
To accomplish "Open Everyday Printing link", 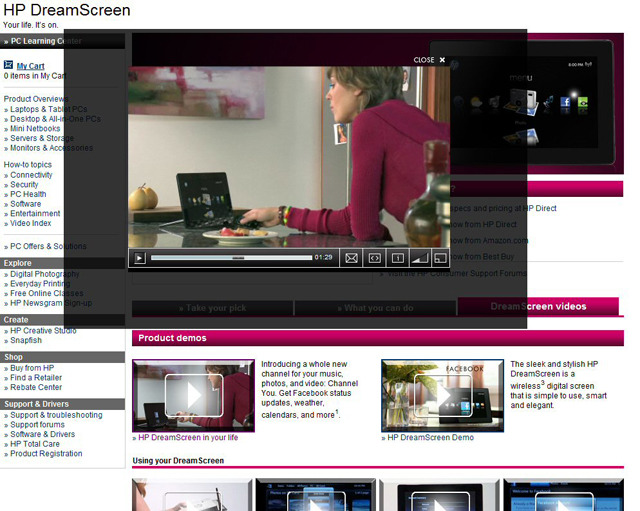I will pos(40,284).
